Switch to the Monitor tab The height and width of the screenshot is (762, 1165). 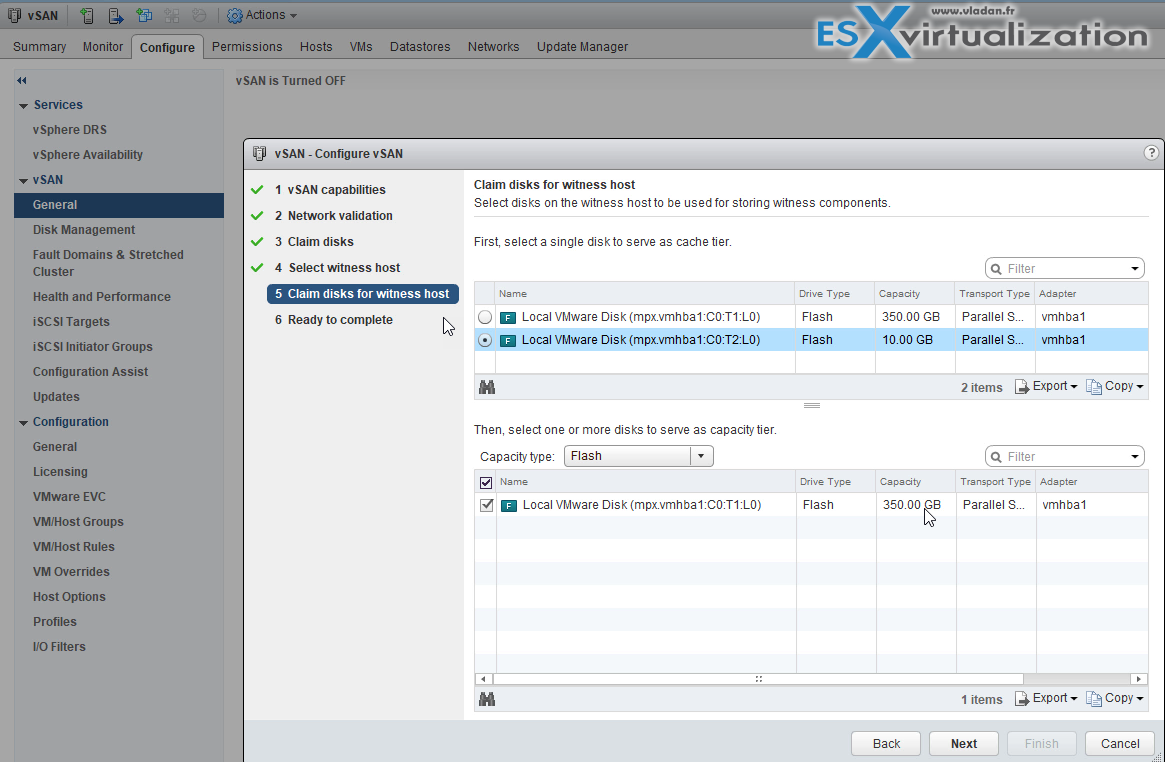coord(103,47)
